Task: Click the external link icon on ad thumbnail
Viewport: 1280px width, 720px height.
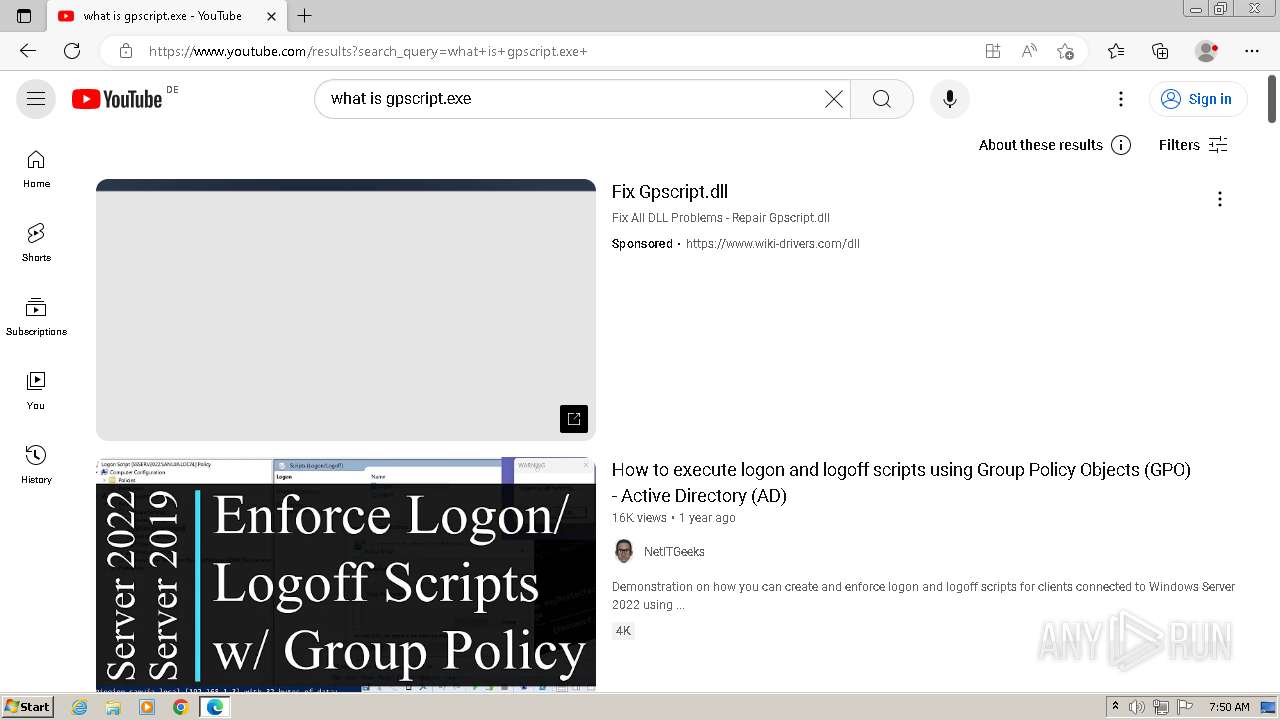Action: pyautogui.click(x=574, y=419)
